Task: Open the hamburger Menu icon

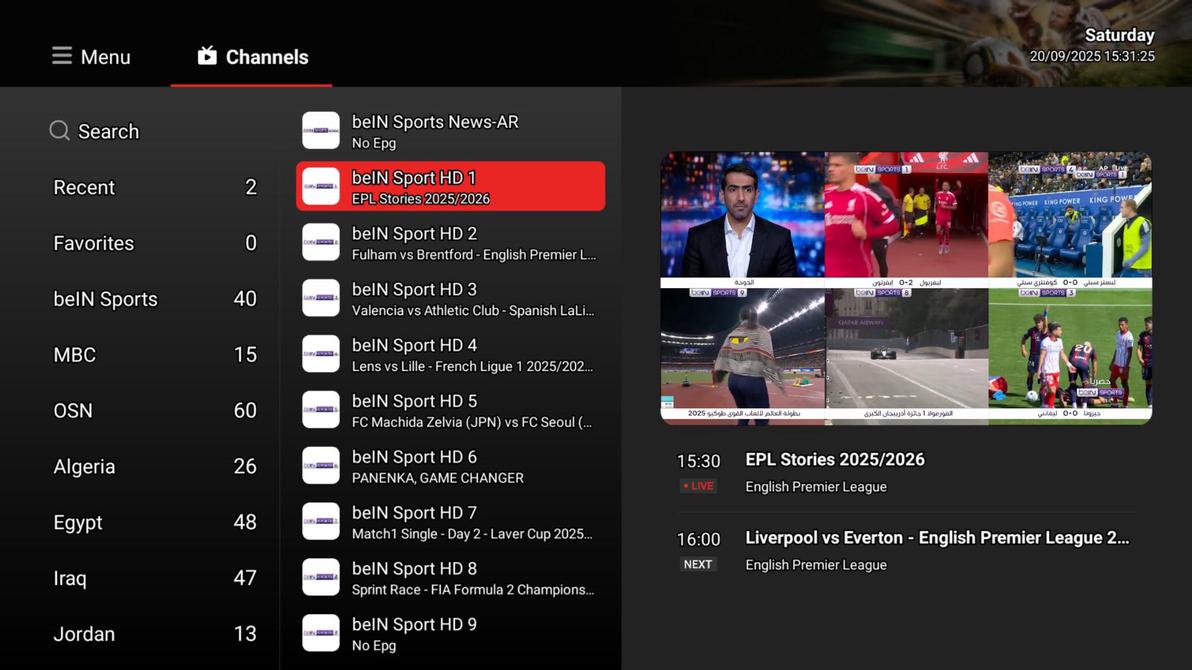Action: pyautogui.click(x=61, y=56)
